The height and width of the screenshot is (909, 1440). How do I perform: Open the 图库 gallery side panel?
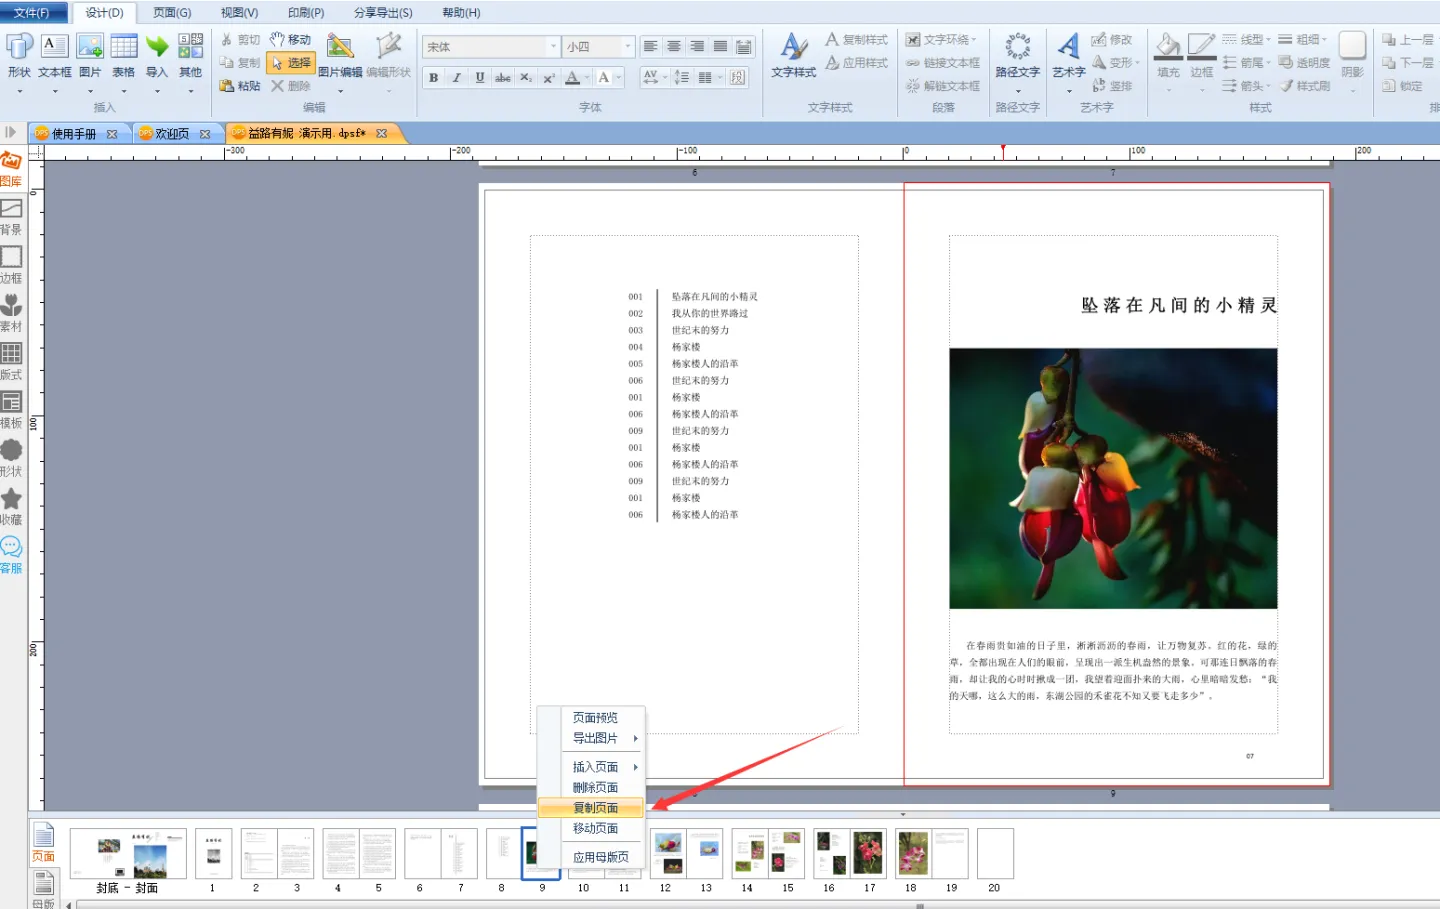click(x=11, y=169)
